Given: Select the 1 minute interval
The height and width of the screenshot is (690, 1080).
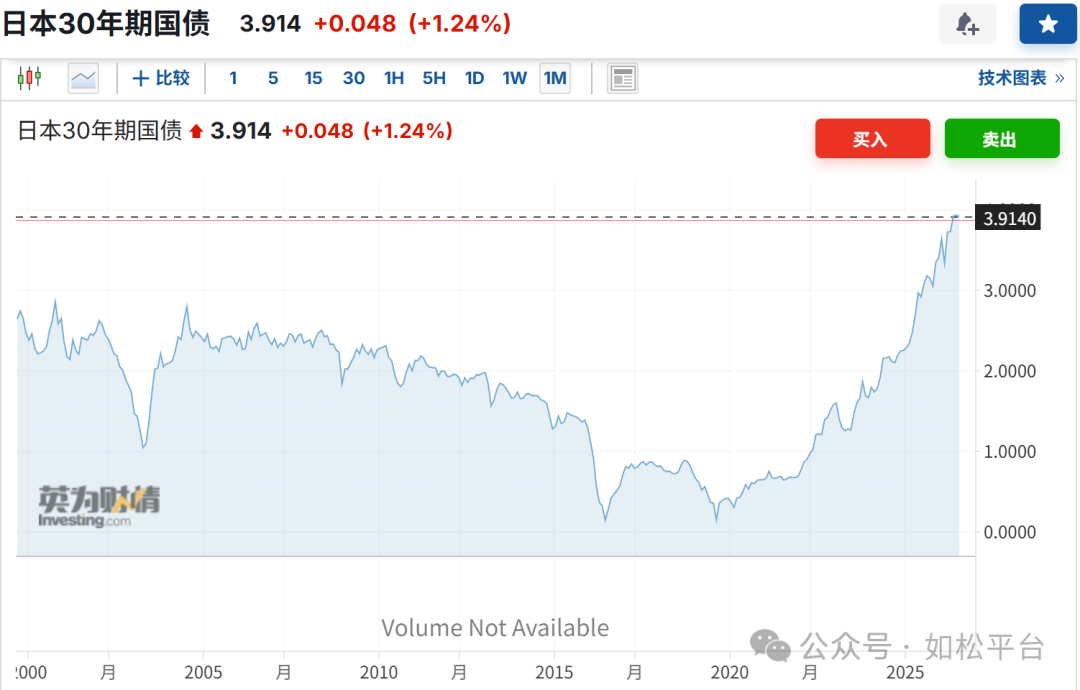Looking at the screenshot, I should pyautogui.click(x=233, y=78).
